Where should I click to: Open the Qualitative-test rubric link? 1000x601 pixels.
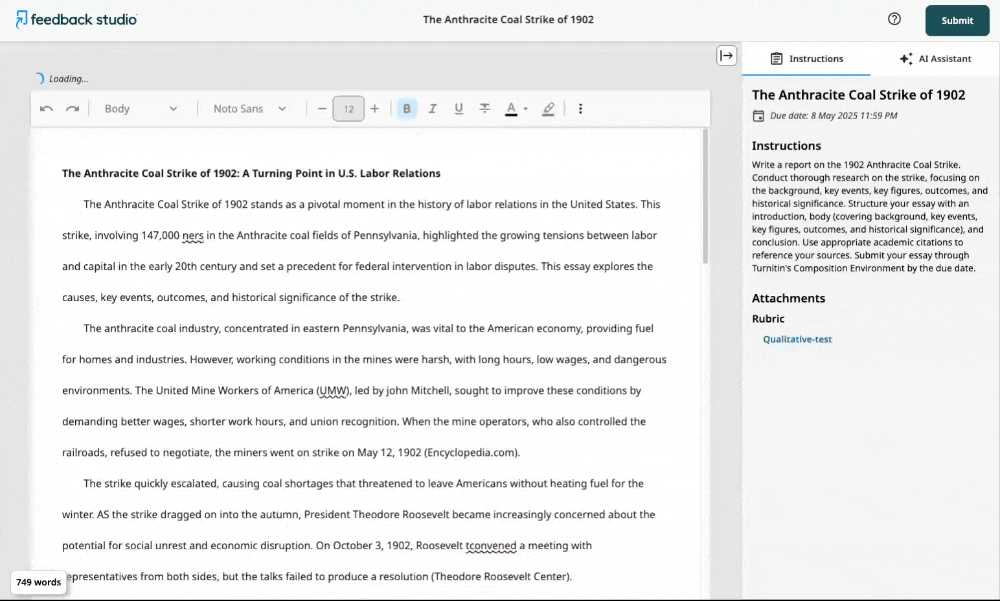797,339
